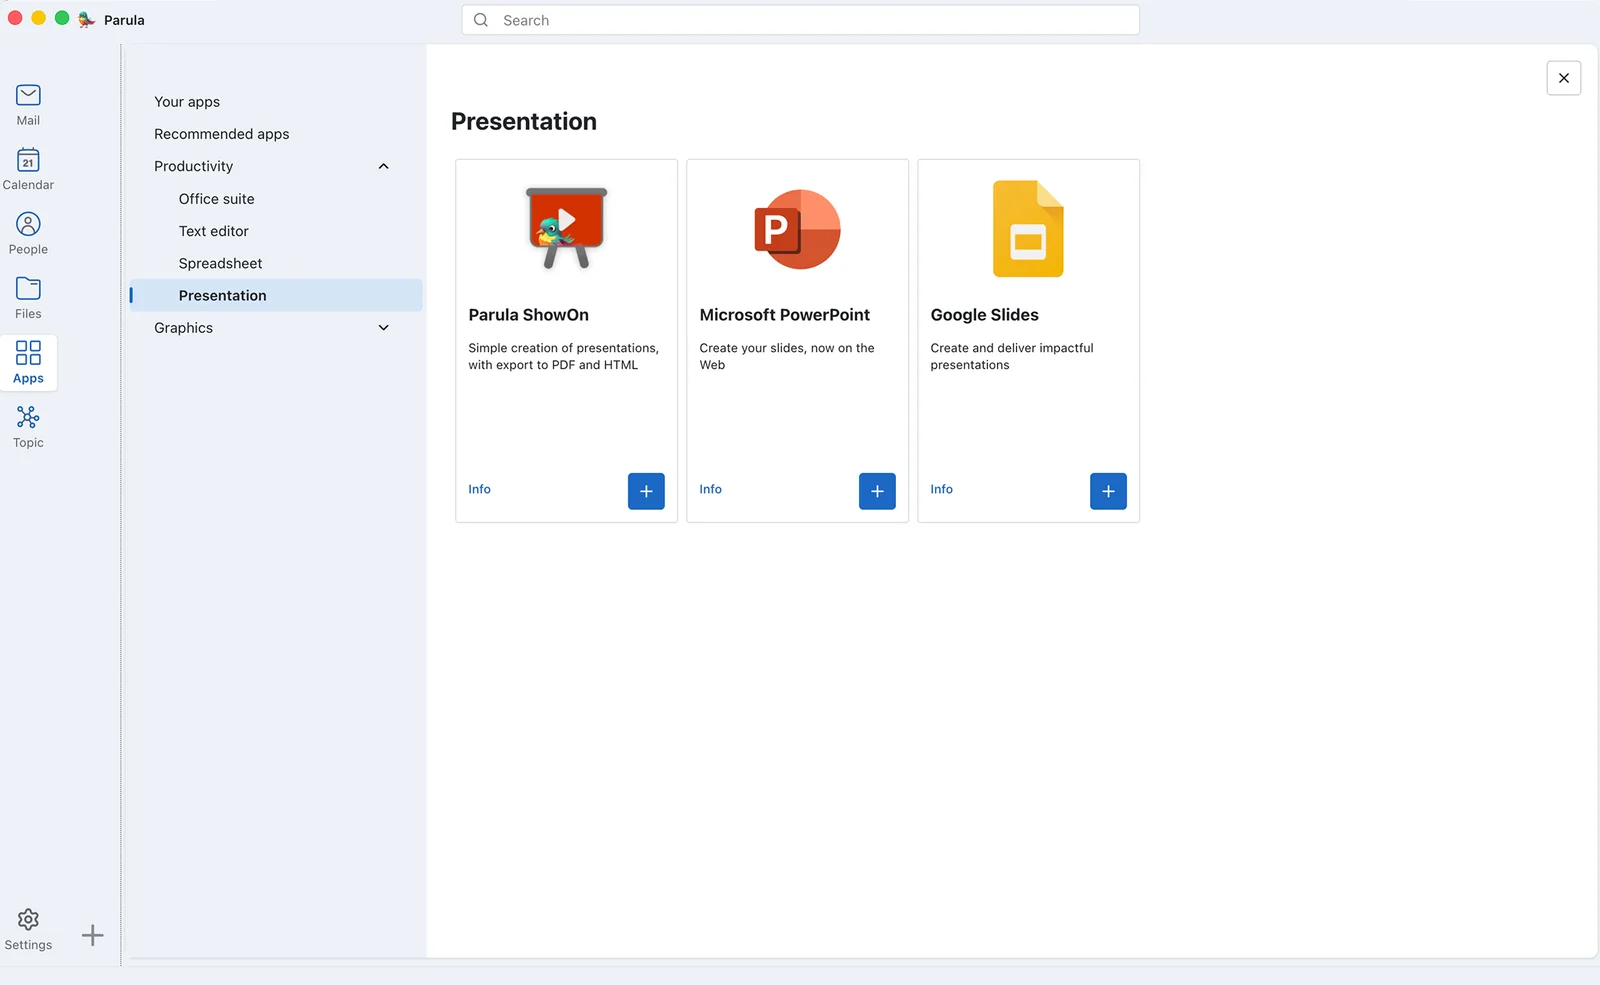
Task: Open the Topic section
Action: [28, 427]
